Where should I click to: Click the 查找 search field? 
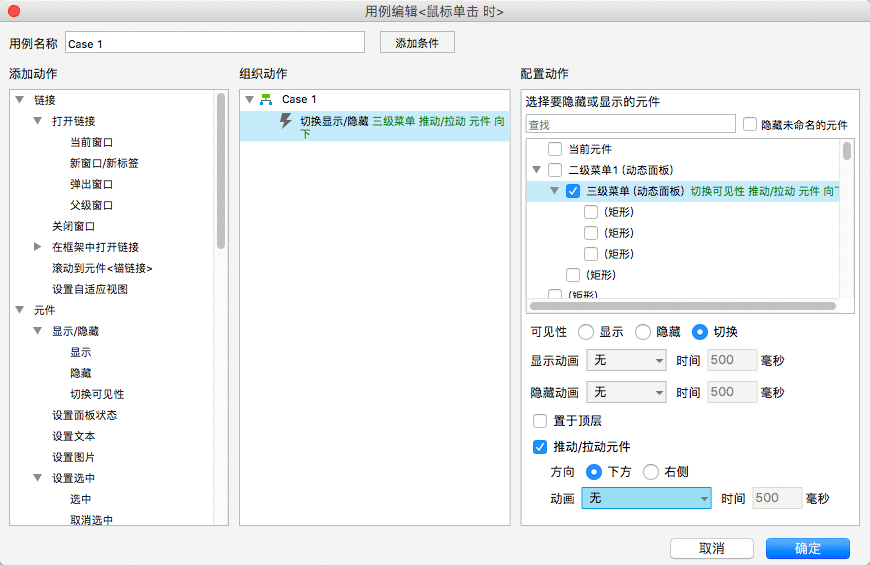631,124
